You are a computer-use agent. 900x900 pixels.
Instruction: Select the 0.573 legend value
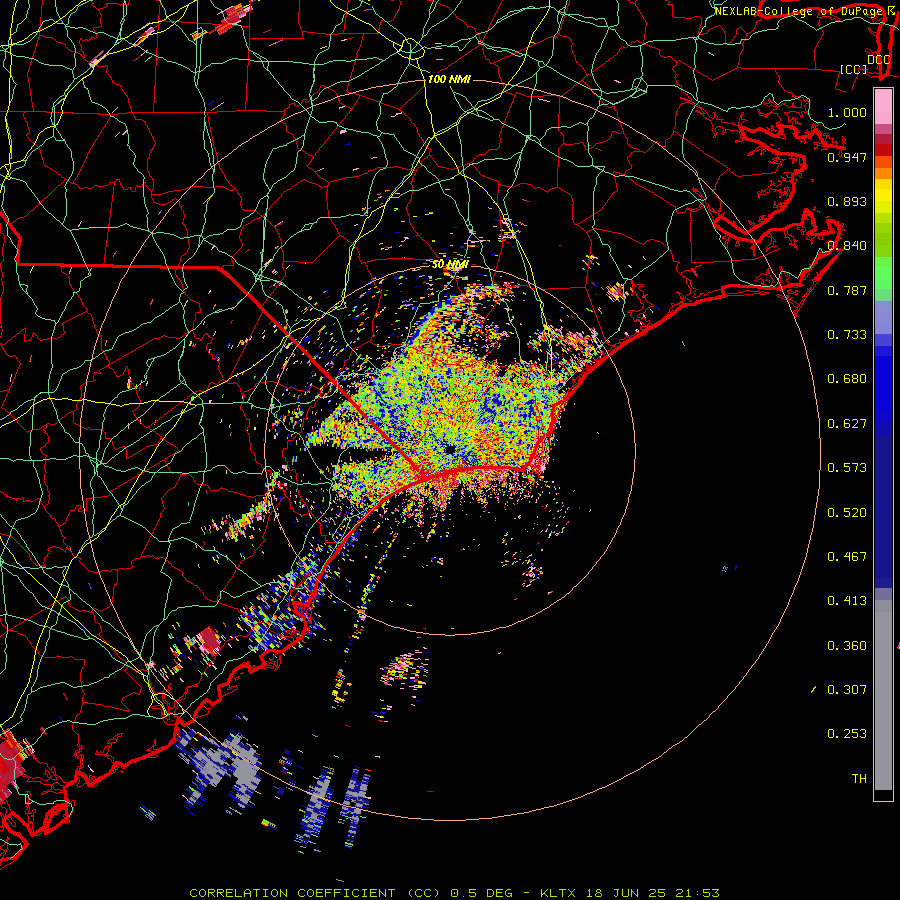point(847,468)
